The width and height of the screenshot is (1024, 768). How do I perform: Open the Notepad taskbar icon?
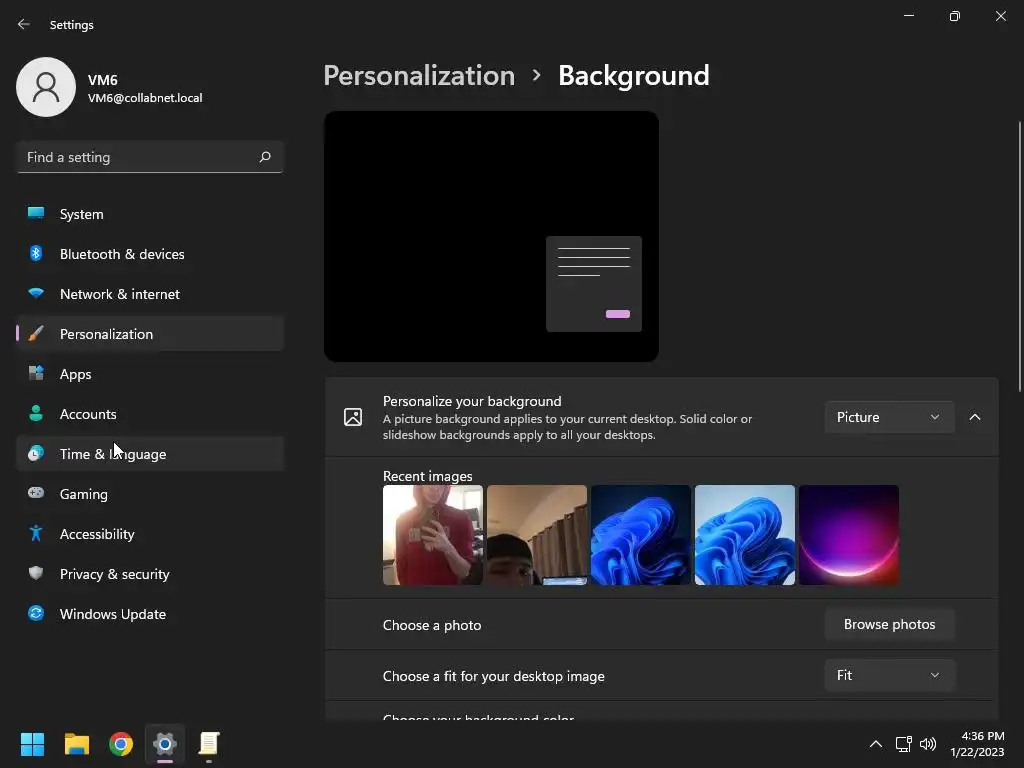pos(209,744)
